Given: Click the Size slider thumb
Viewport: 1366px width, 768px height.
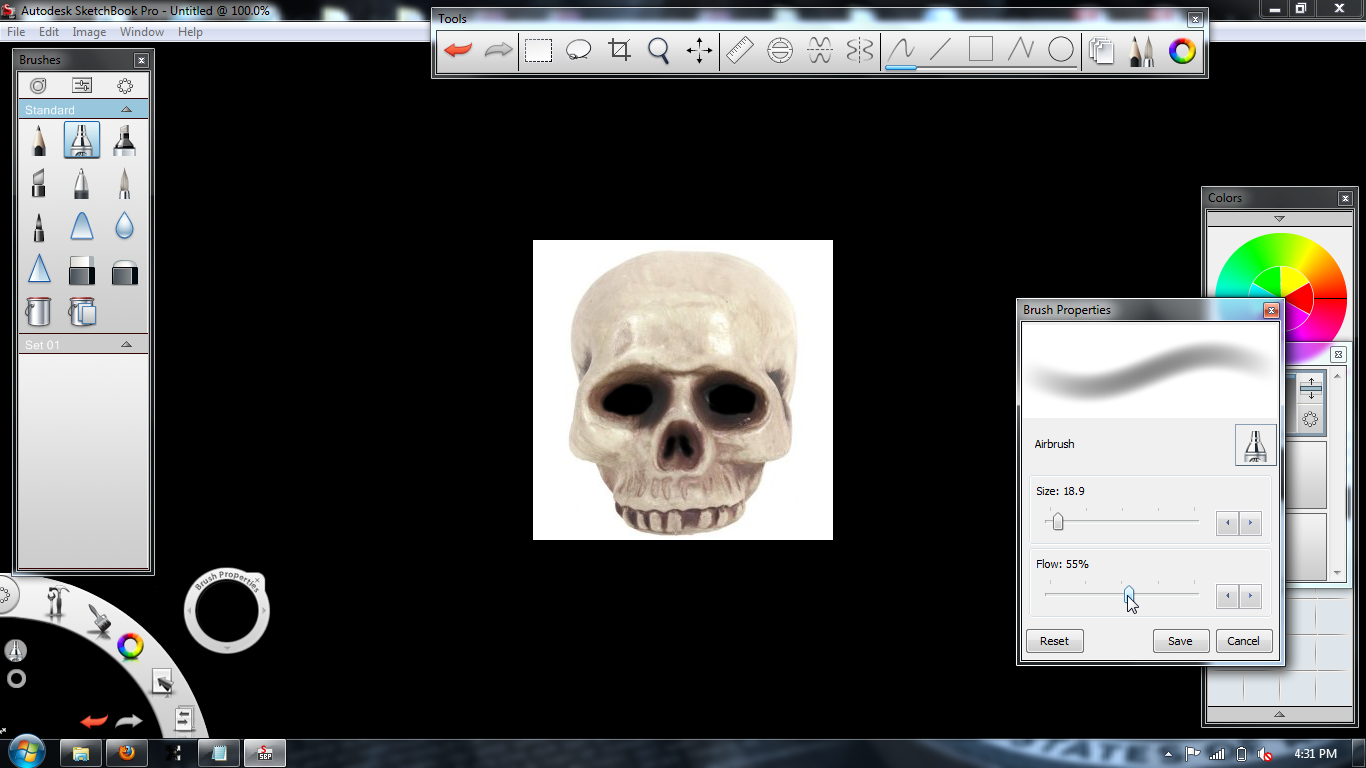Looking at the screenshot, I should click(1057, 521).
